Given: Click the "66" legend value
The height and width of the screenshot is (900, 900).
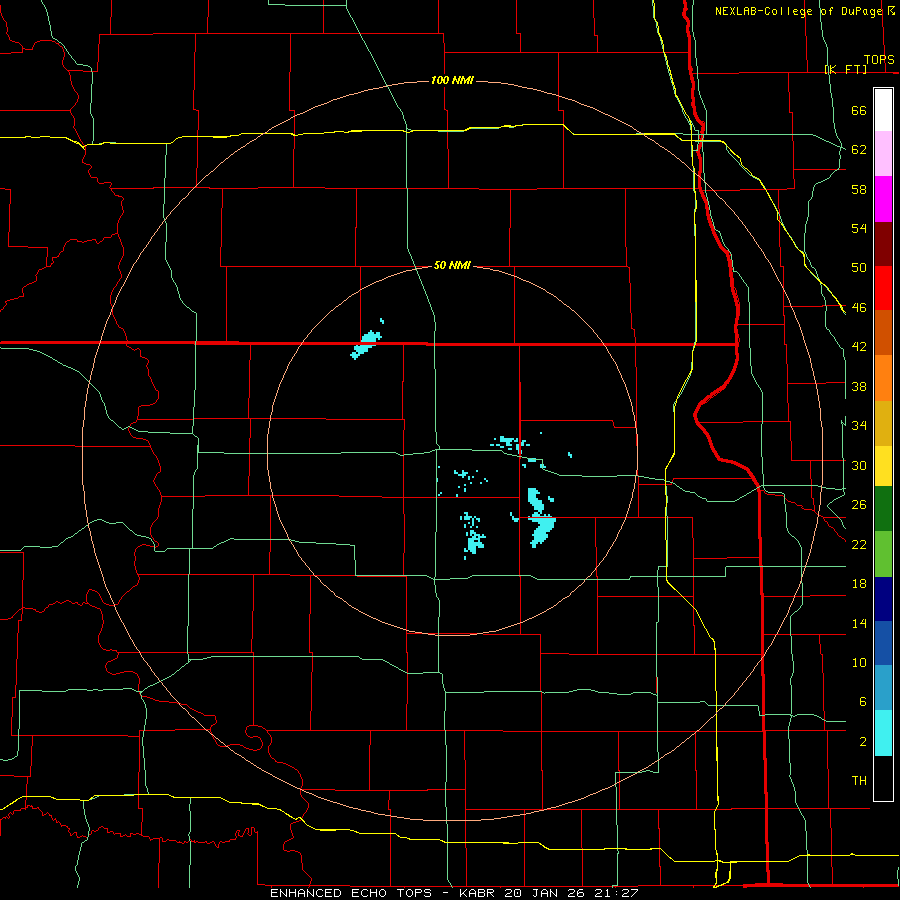Looking at the screenshot, I should point(859,111).
